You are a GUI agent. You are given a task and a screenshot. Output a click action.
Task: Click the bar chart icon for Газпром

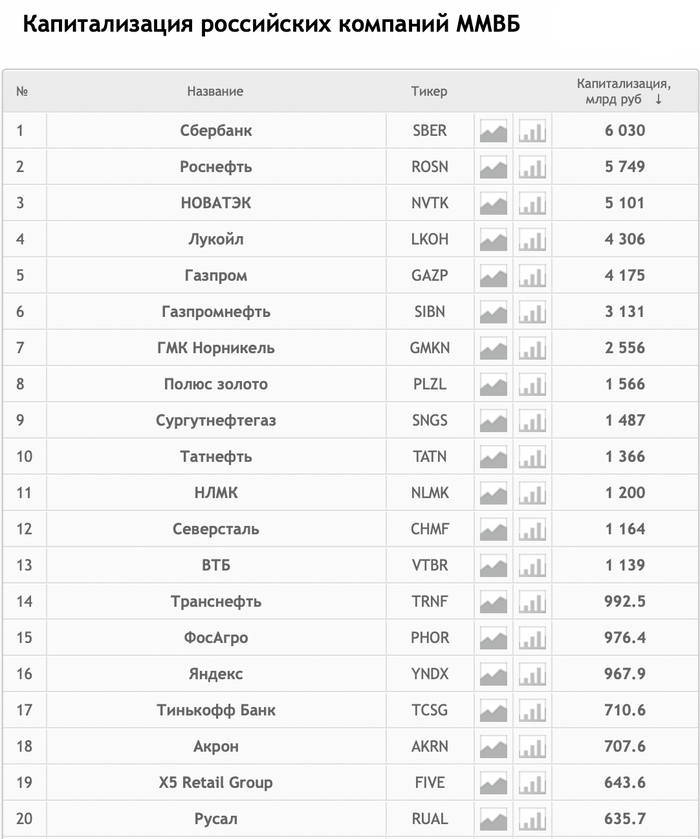(532, 276)
